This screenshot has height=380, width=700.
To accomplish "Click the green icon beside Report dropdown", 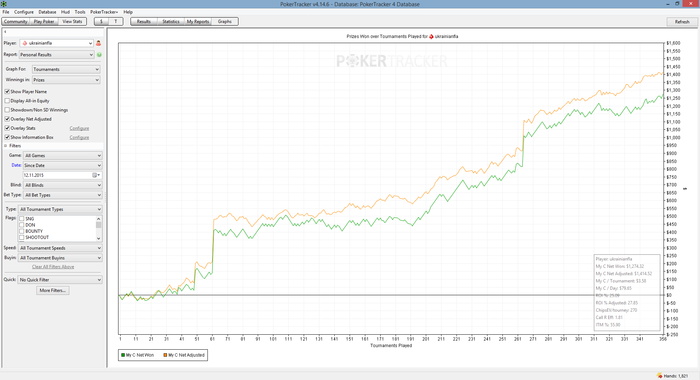I will (x=99, y=54).
